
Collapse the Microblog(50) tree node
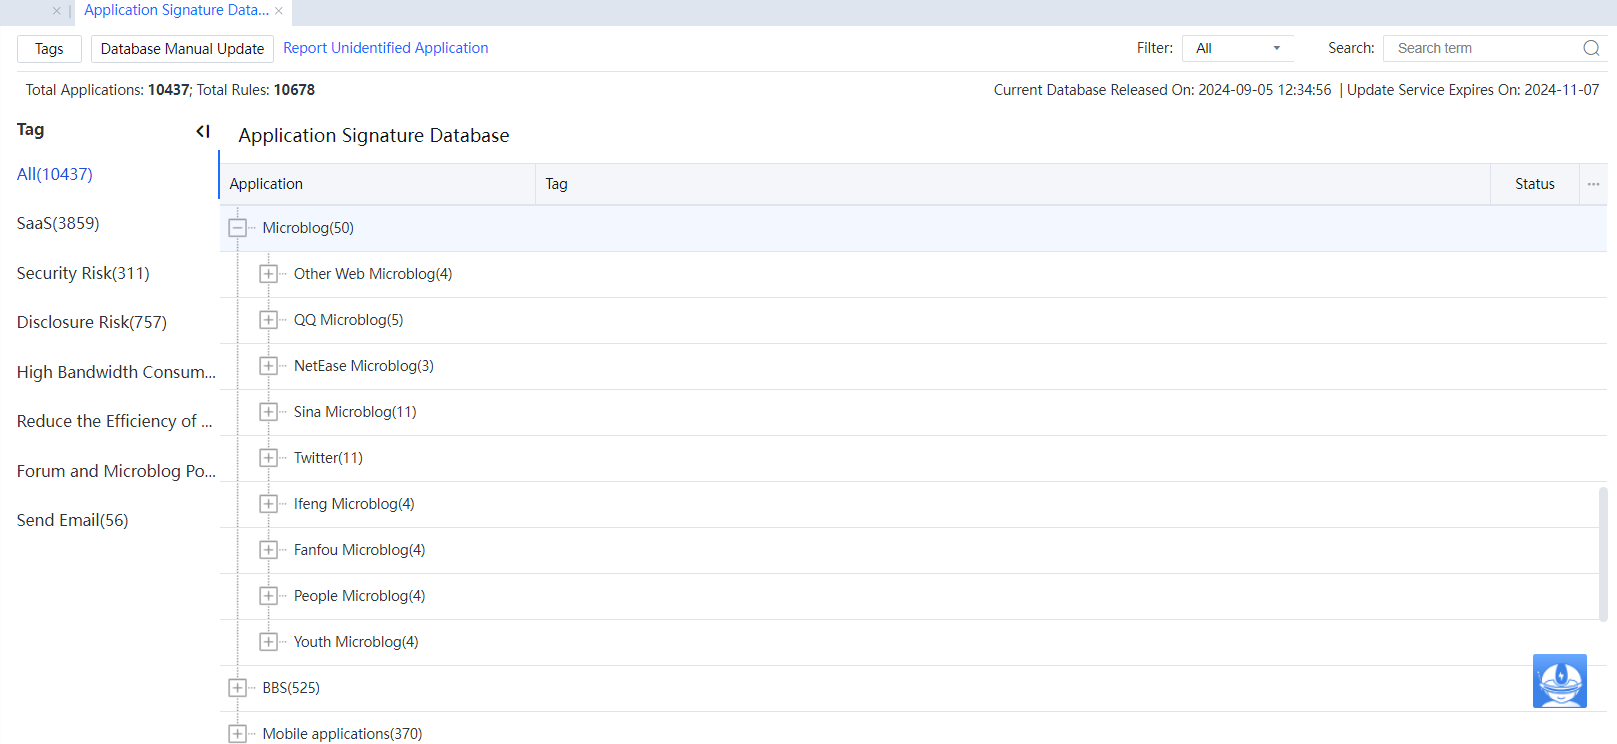pos(237,228)
